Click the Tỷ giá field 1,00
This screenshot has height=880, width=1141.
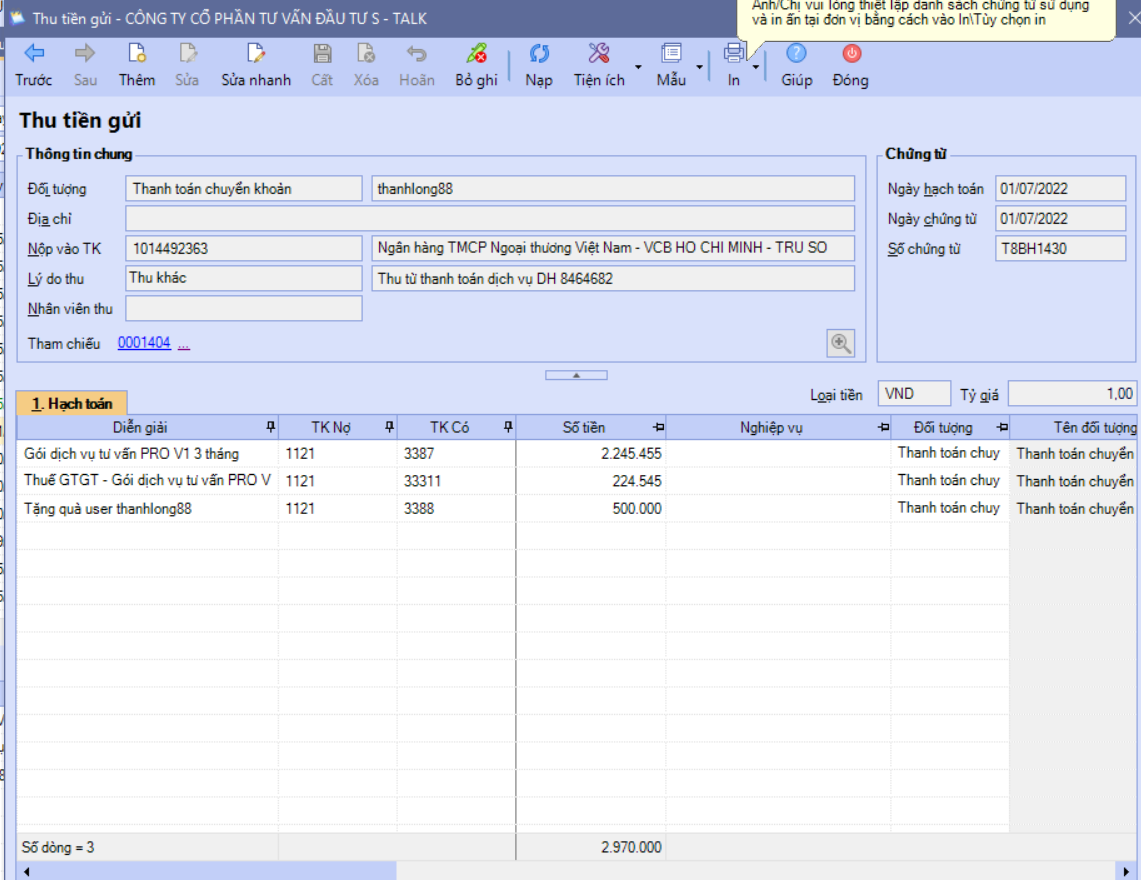point(1072,394)
